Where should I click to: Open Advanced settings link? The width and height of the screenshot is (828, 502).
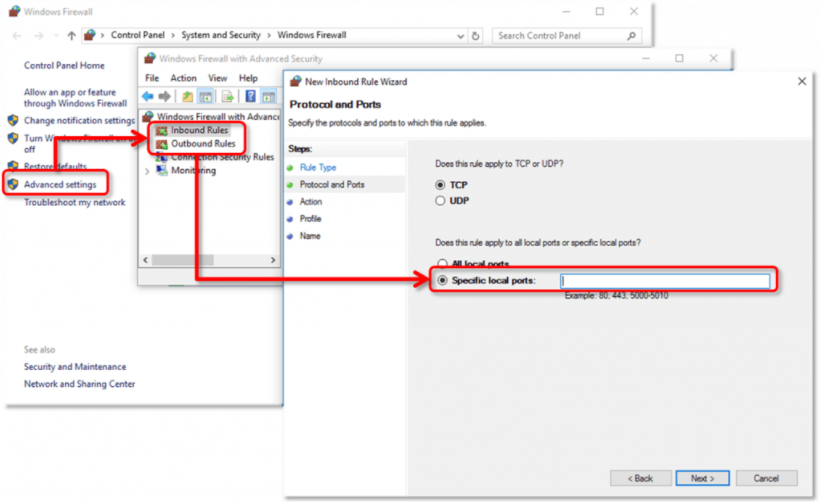tap(60, 184)
